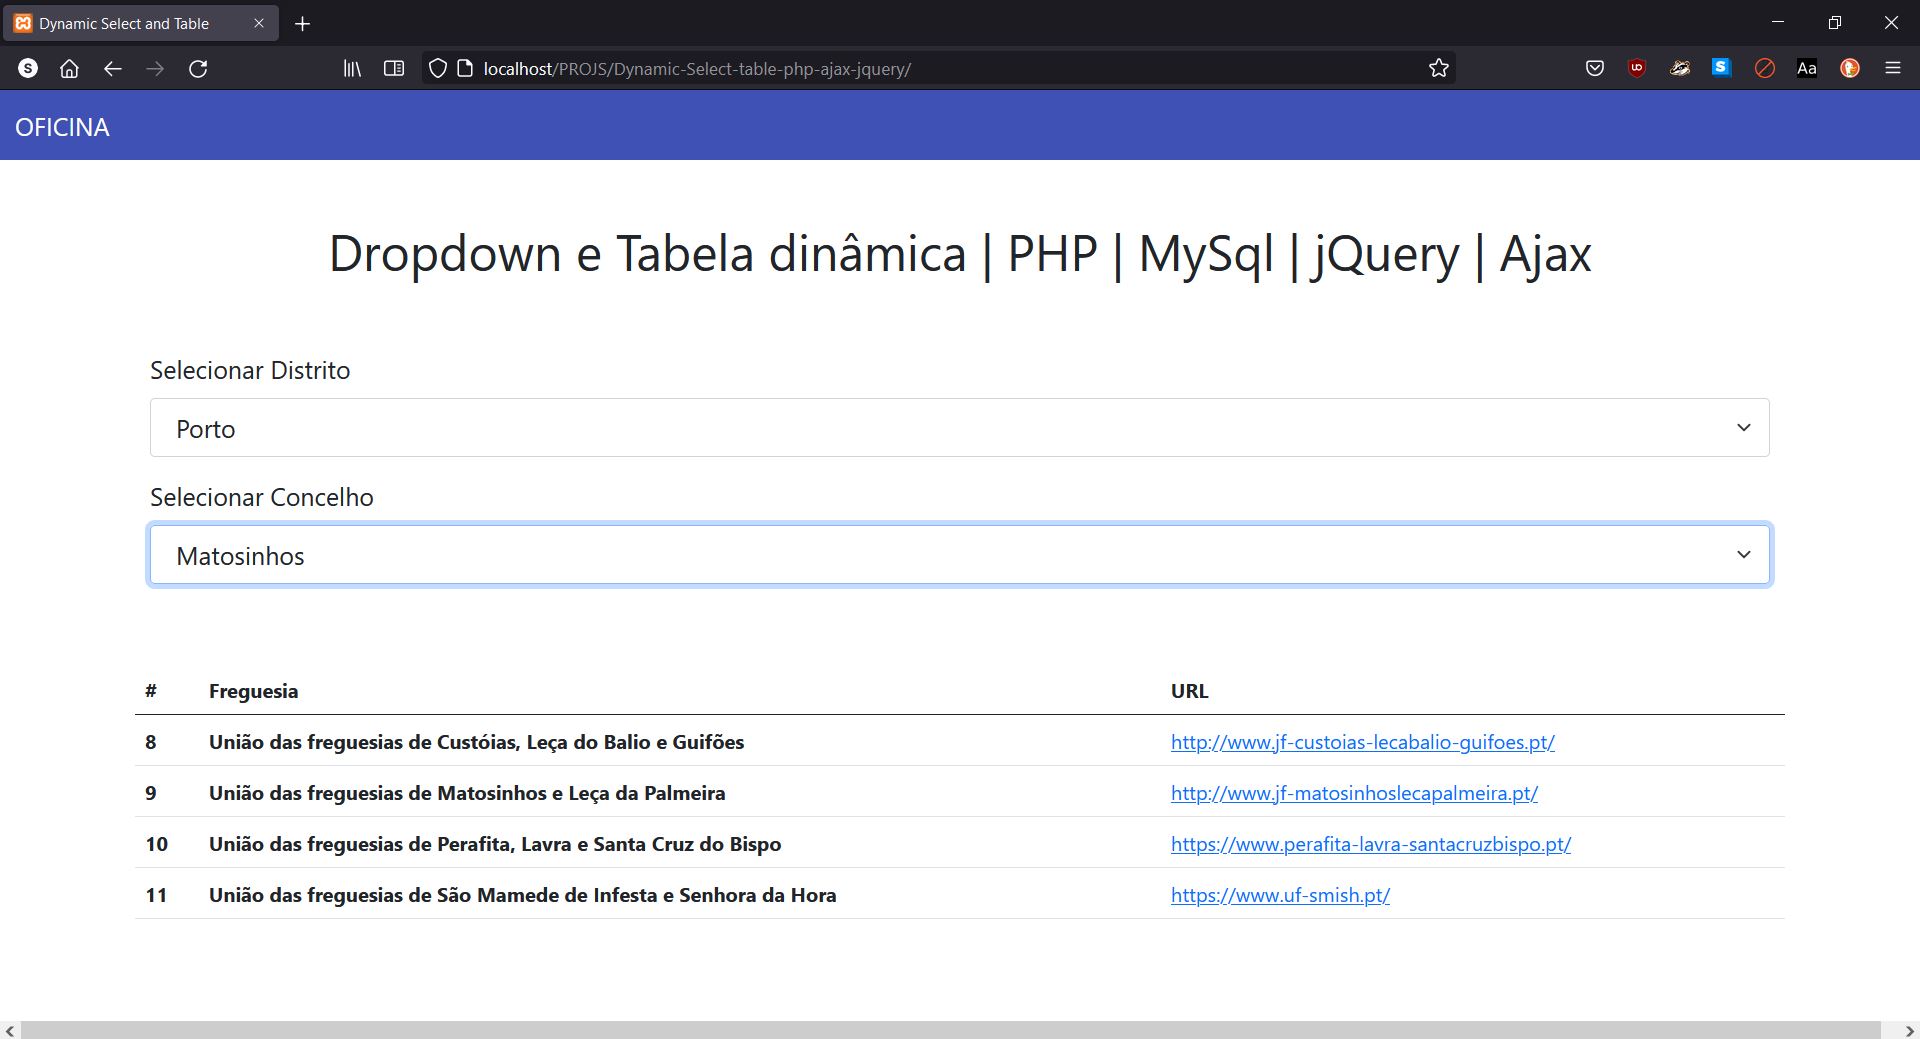
Task: Toggle the sidebars icon in toolbar
Action: pos(394,69)
